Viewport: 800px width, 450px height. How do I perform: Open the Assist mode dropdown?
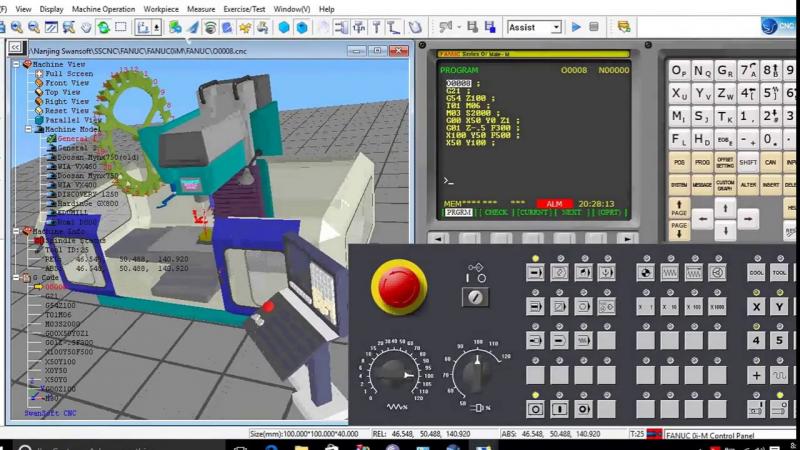(556, 28)
